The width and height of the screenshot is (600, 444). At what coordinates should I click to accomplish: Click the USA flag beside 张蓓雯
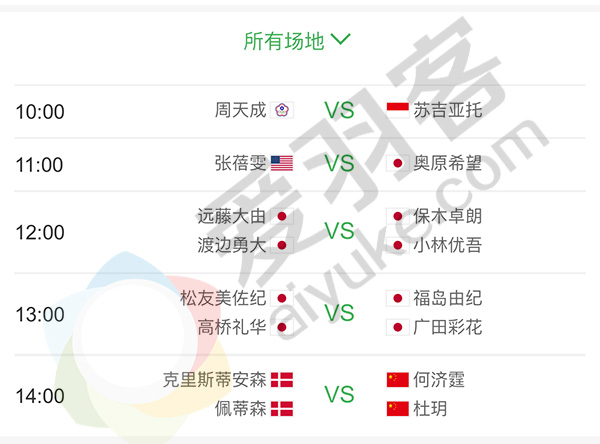point(282,163)
